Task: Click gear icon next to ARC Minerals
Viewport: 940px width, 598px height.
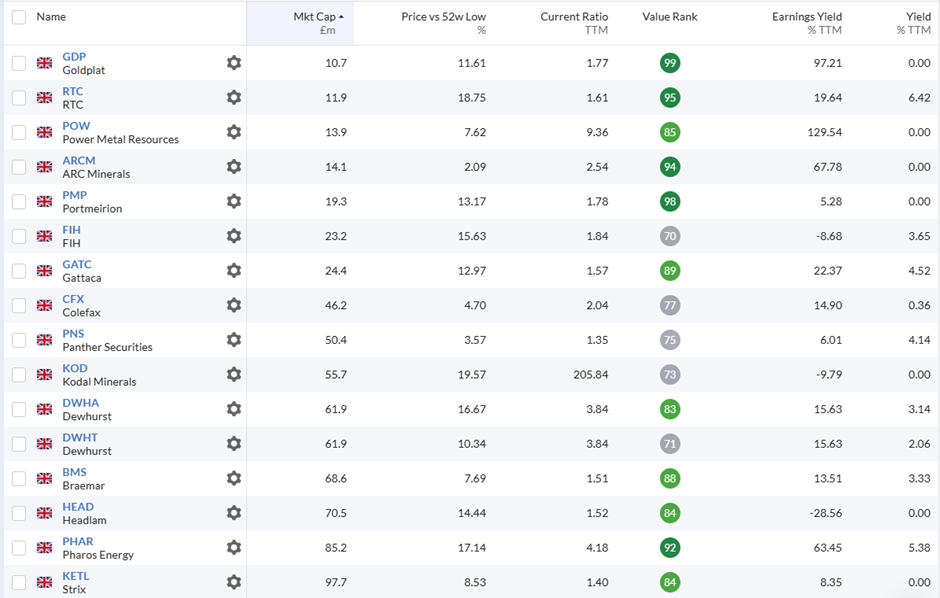Action: point(234,167)
